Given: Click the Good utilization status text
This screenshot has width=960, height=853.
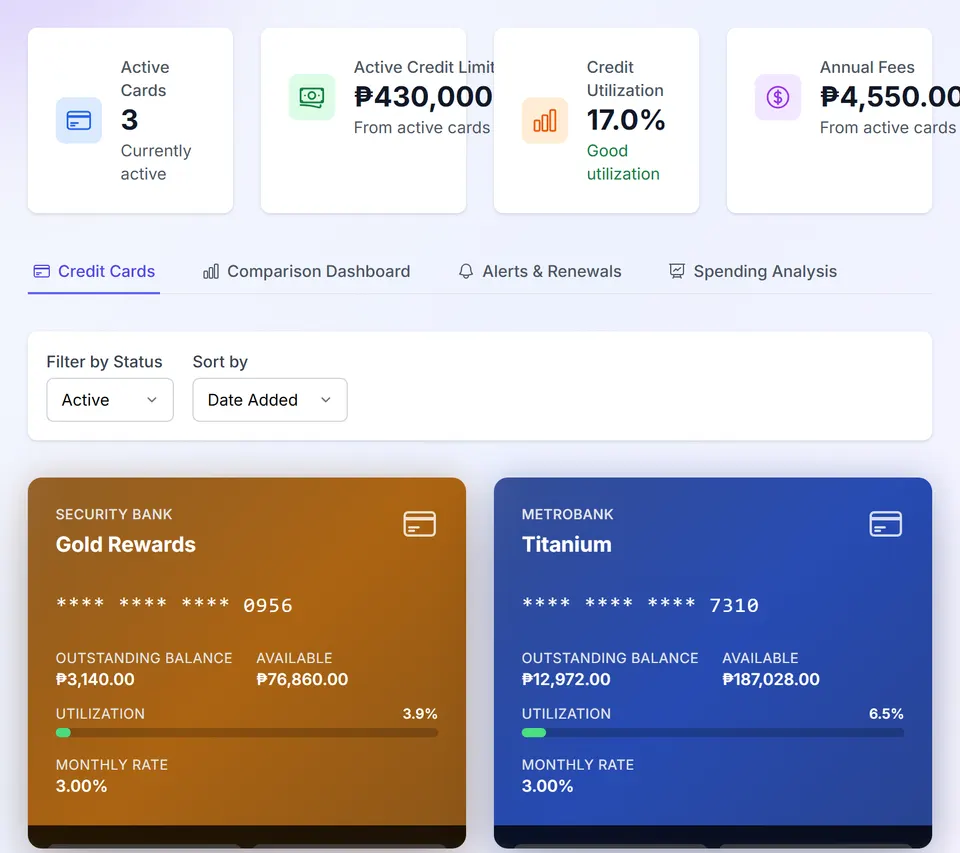Looking at the screenshot, I should (623, 162).
